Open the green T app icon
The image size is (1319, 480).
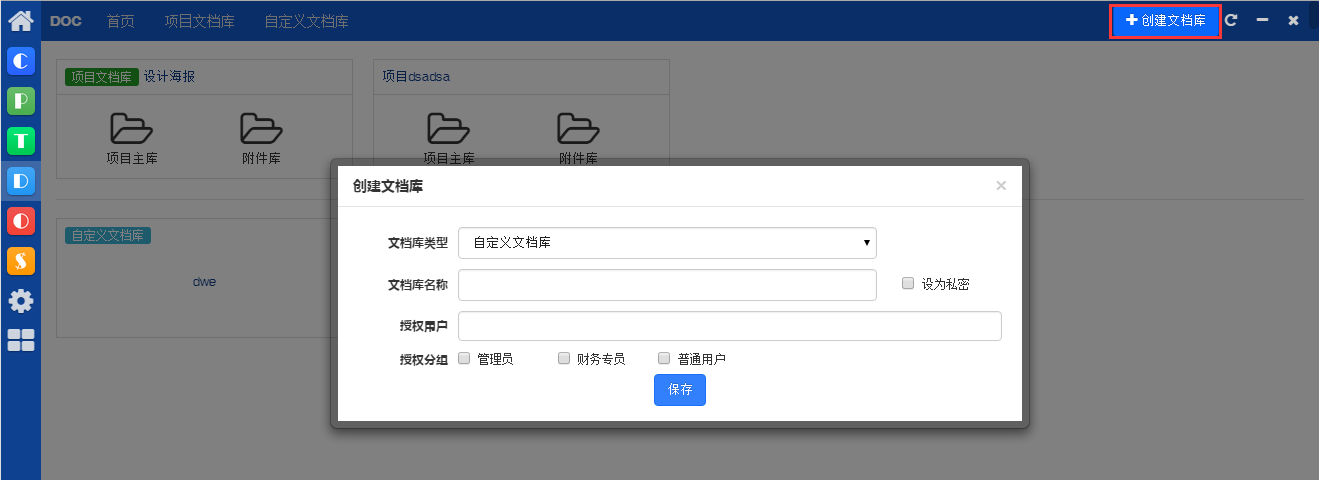21,141
